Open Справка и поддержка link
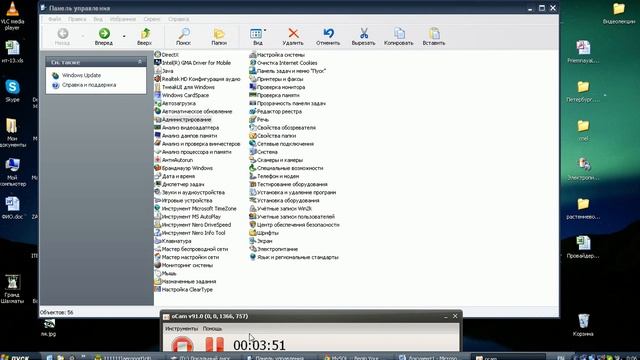 (x=89, y=85)
